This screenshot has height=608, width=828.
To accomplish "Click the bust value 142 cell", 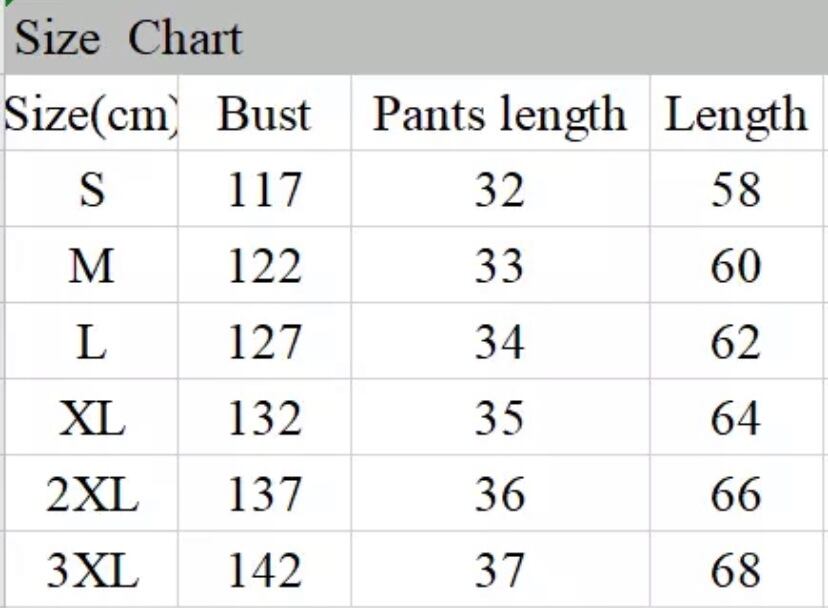I will 264,570.
